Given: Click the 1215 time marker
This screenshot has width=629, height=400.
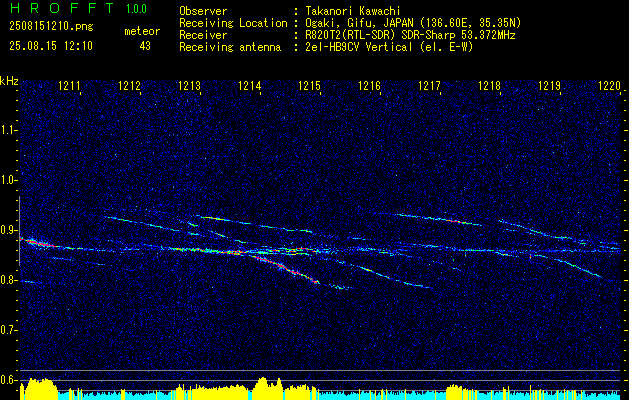Looking at the screenshot, I should (309, 86).
